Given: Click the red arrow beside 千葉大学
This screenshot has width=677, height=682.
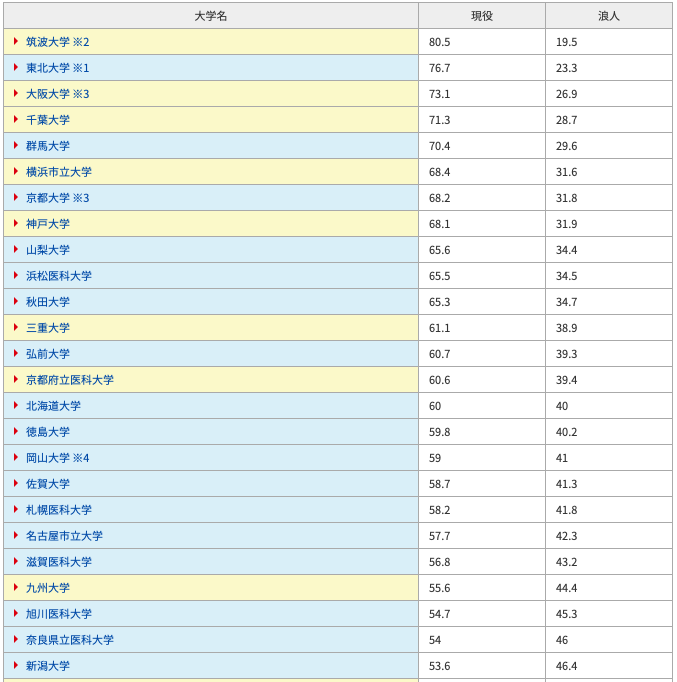Looking at the screenshot, I should [x=16, y=119].
